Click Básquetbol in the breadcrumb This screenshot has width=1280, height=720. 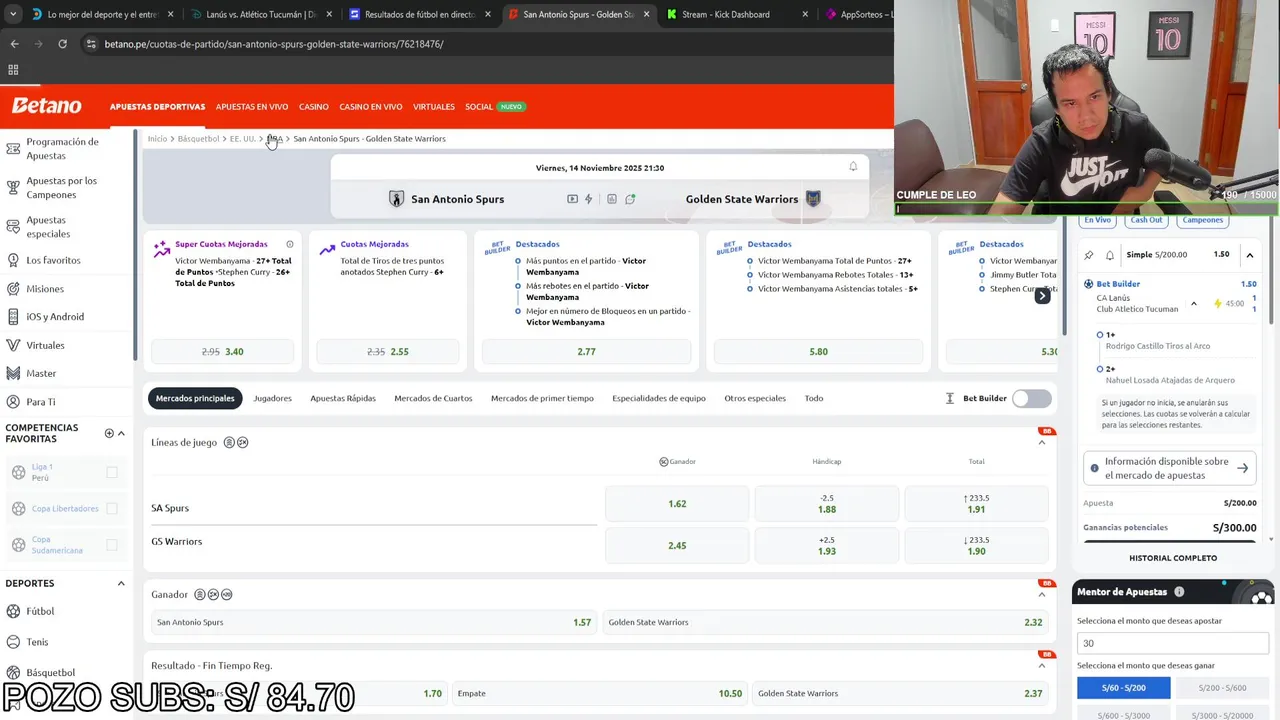[198, 139]
